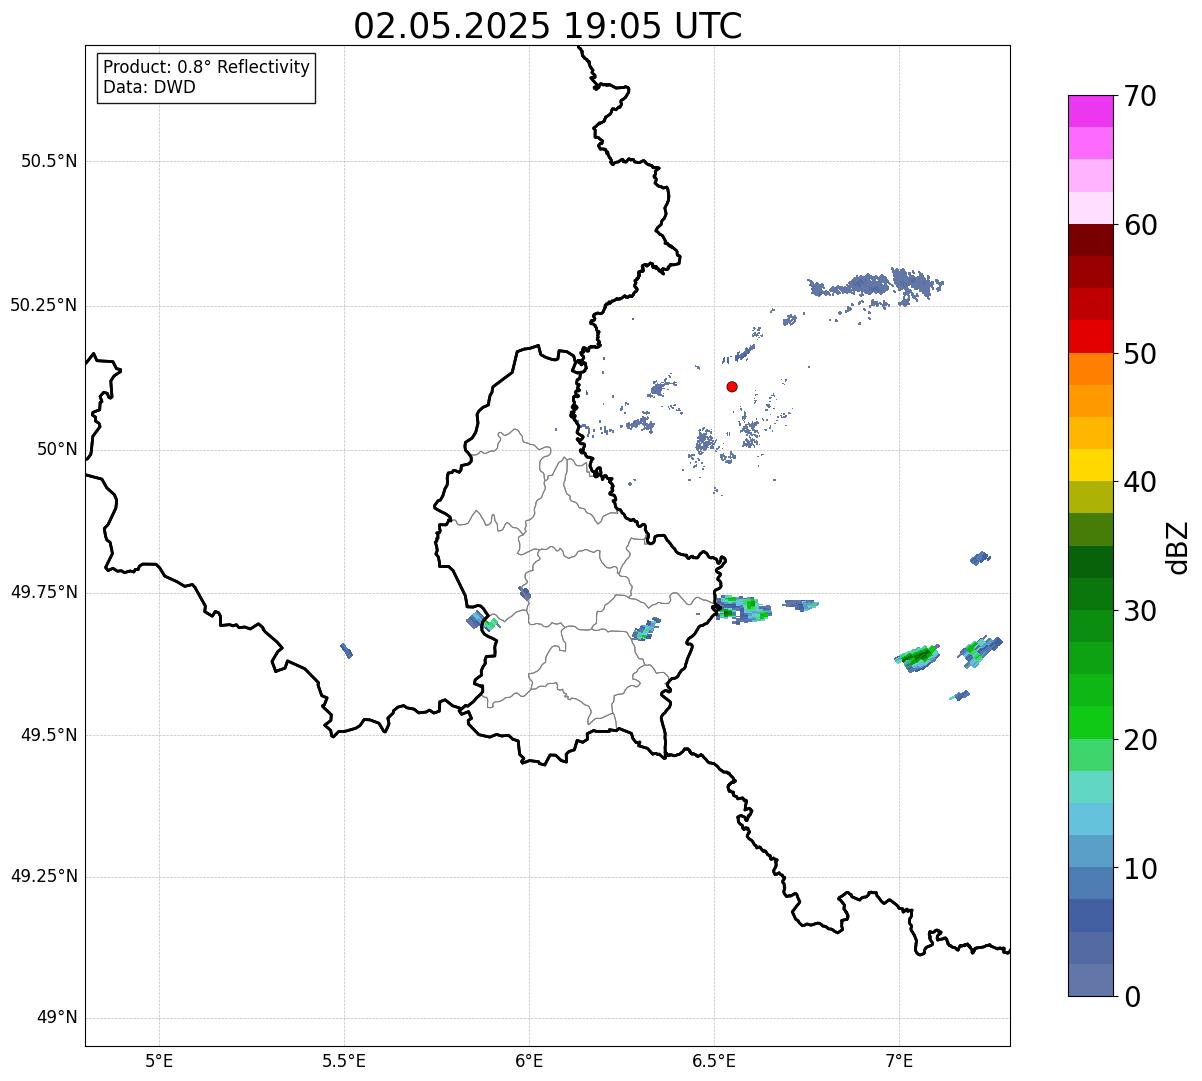
Task: Click the 6.5°E longitude label
Action: [x=714, y=1060]
